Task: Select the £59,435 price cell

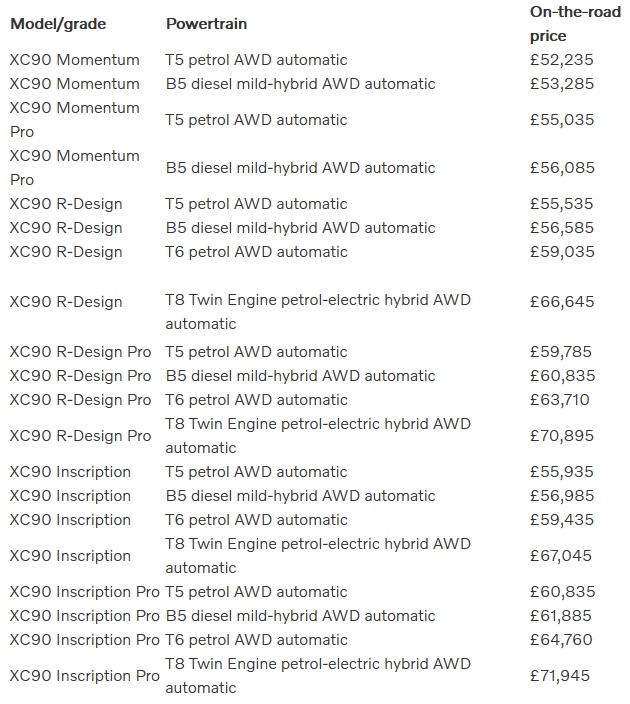Action: (561, 520)
